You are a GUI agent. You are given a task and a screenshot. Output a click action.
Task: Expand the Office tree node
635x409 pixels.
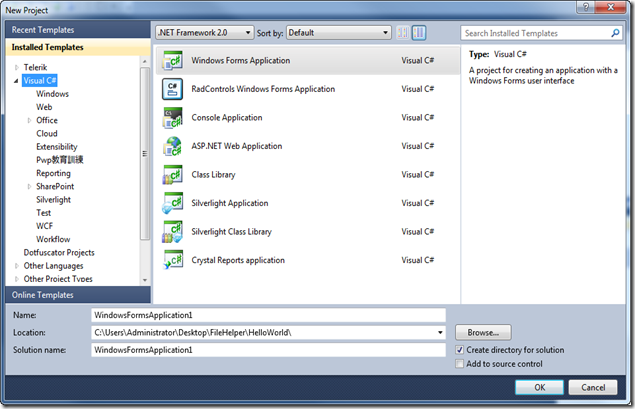[x=29, y=121]
